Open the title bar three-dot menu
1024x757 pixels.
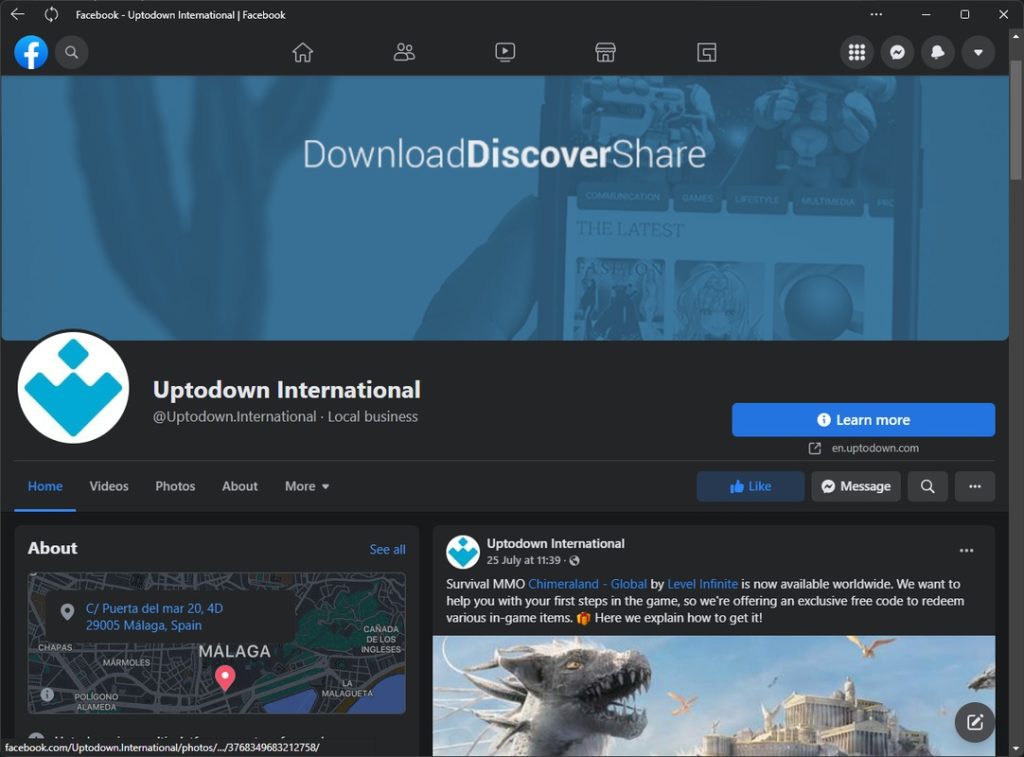click(876, 14)
